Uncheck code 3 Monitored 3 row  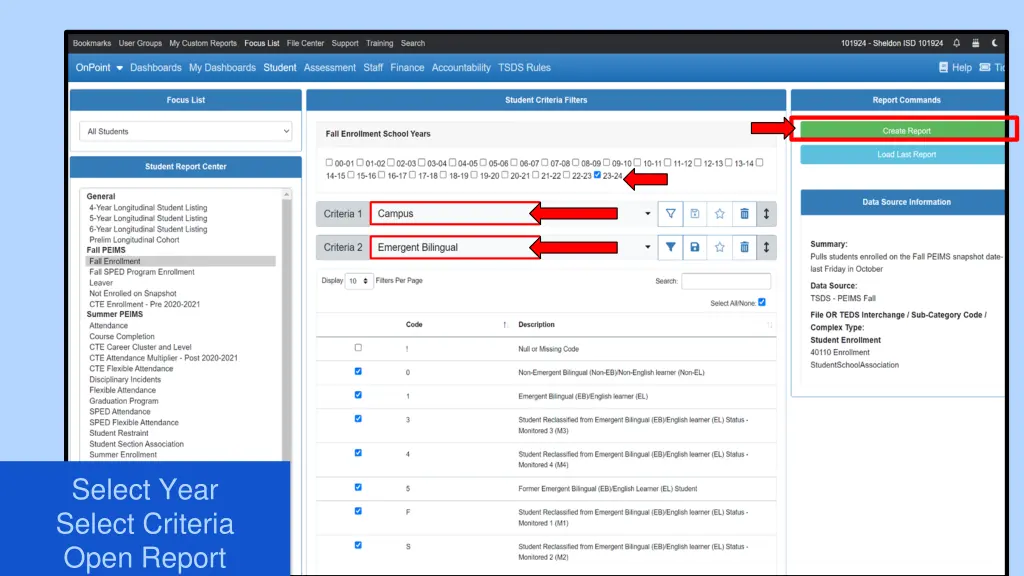tap(358, 419)
